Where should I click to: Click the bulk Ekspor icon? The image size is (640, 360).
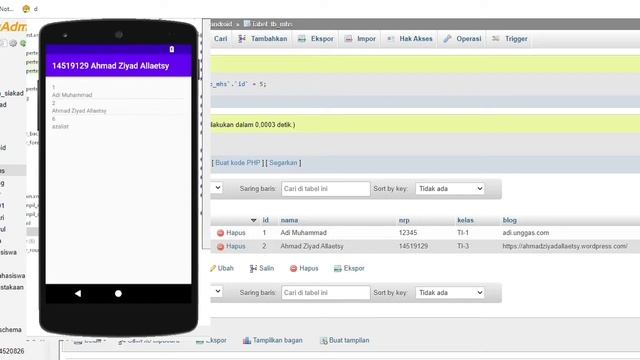pyautogui.click(x=338, y=268)
